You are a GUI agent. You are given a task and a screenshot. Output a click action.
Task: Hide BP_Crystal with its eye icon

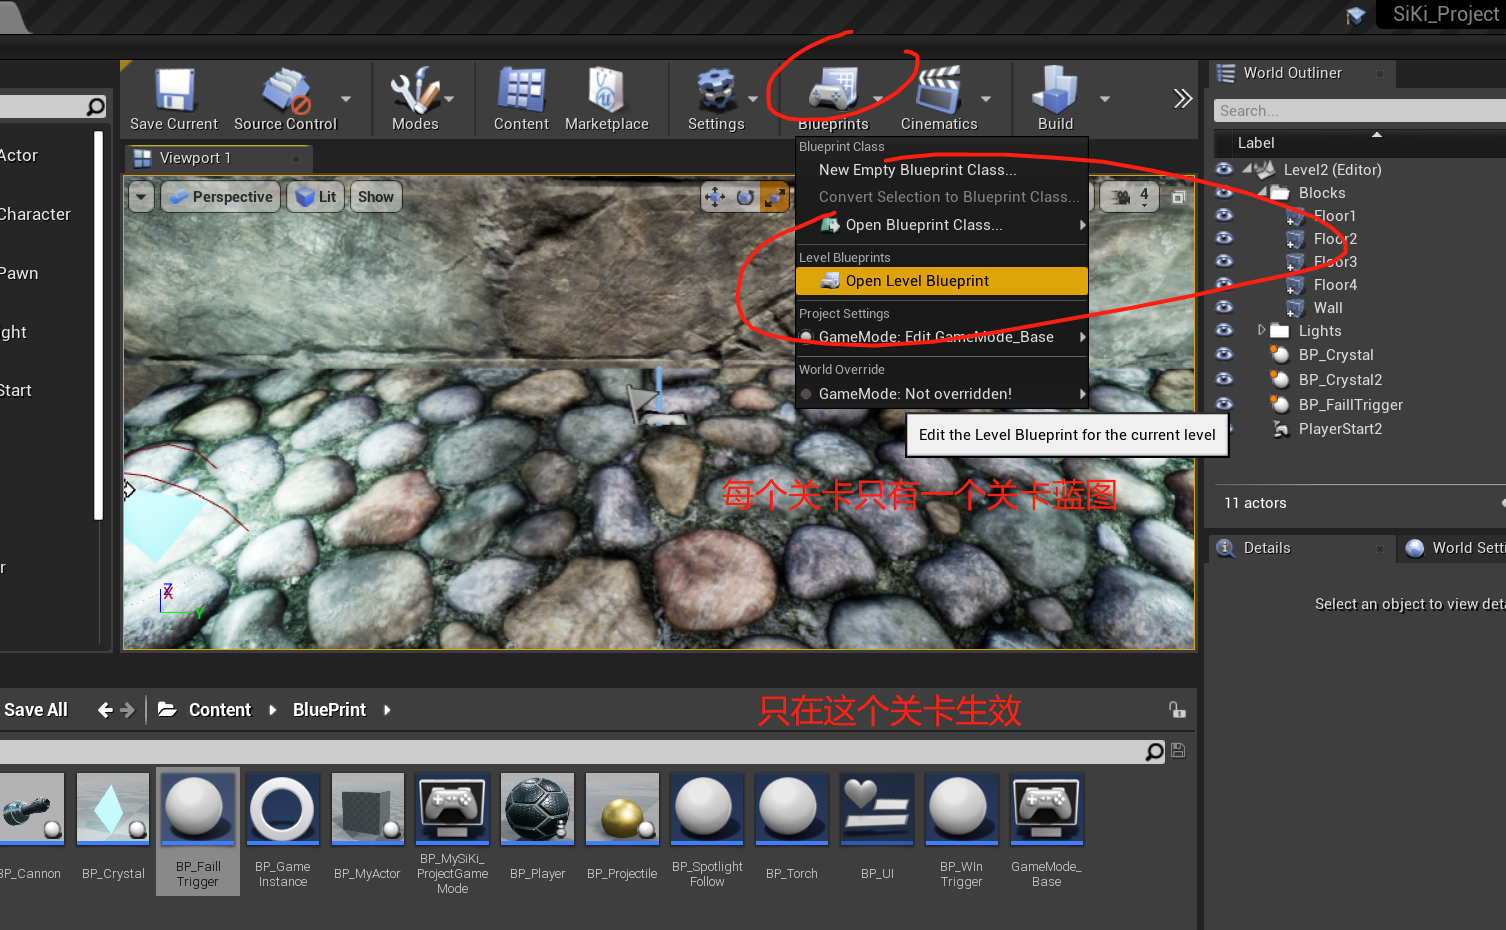[1224, 354]
